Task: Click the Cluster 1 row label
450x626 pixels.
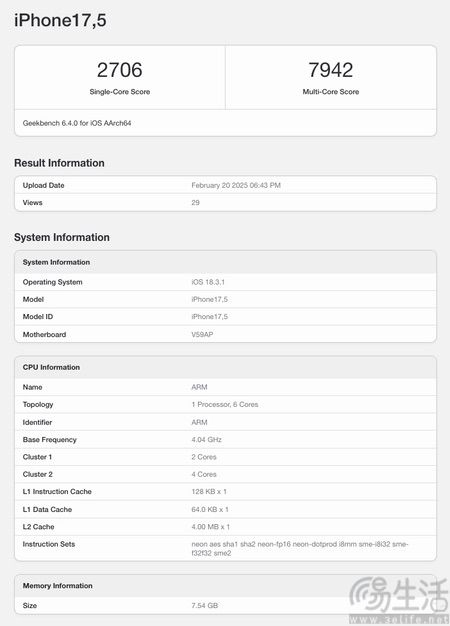Action: (x=37, y=457)
